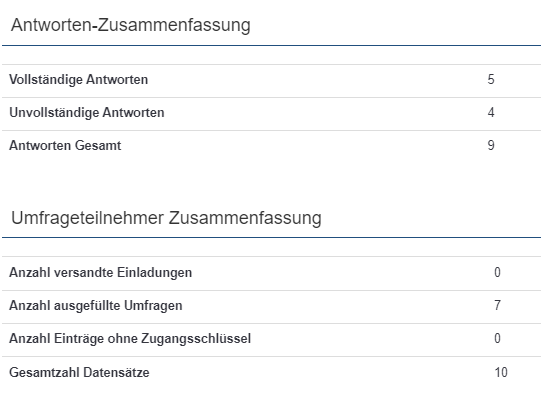Click the Unvollständige Antworten row label
Screen dimensions: 548x400
pyautogui.click(x=87, y=113)
